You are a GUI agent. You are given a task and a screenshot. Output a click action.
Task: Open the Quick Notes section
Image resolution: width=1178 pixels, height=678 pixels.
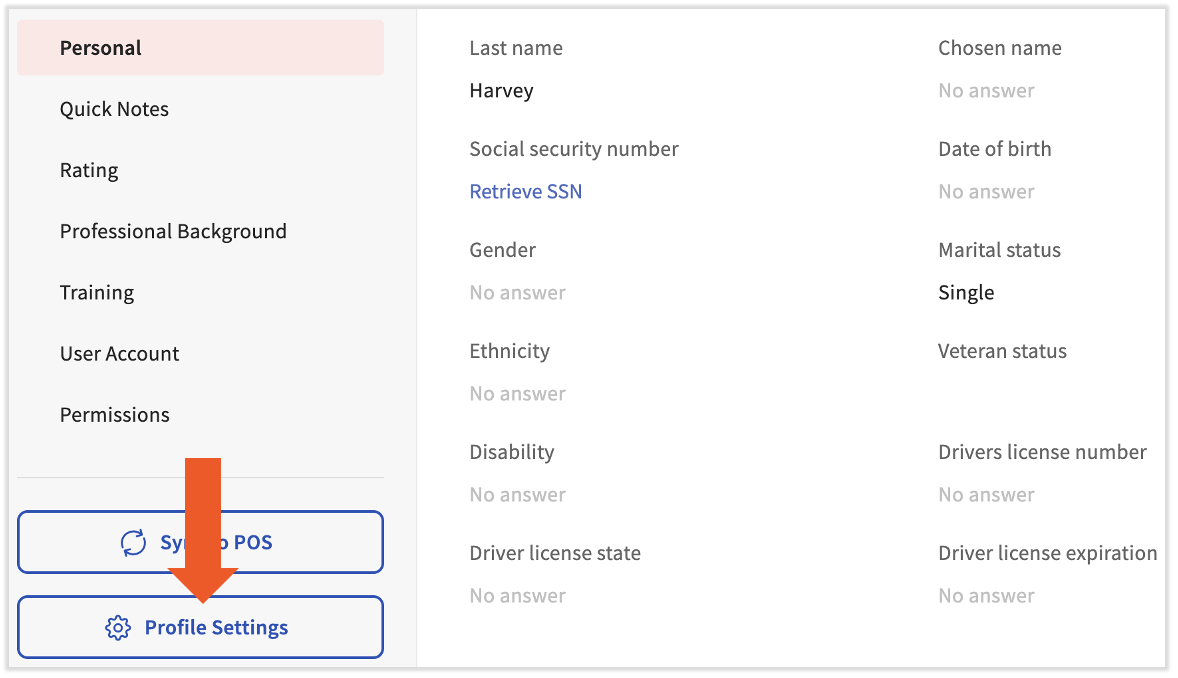(114, 109)
